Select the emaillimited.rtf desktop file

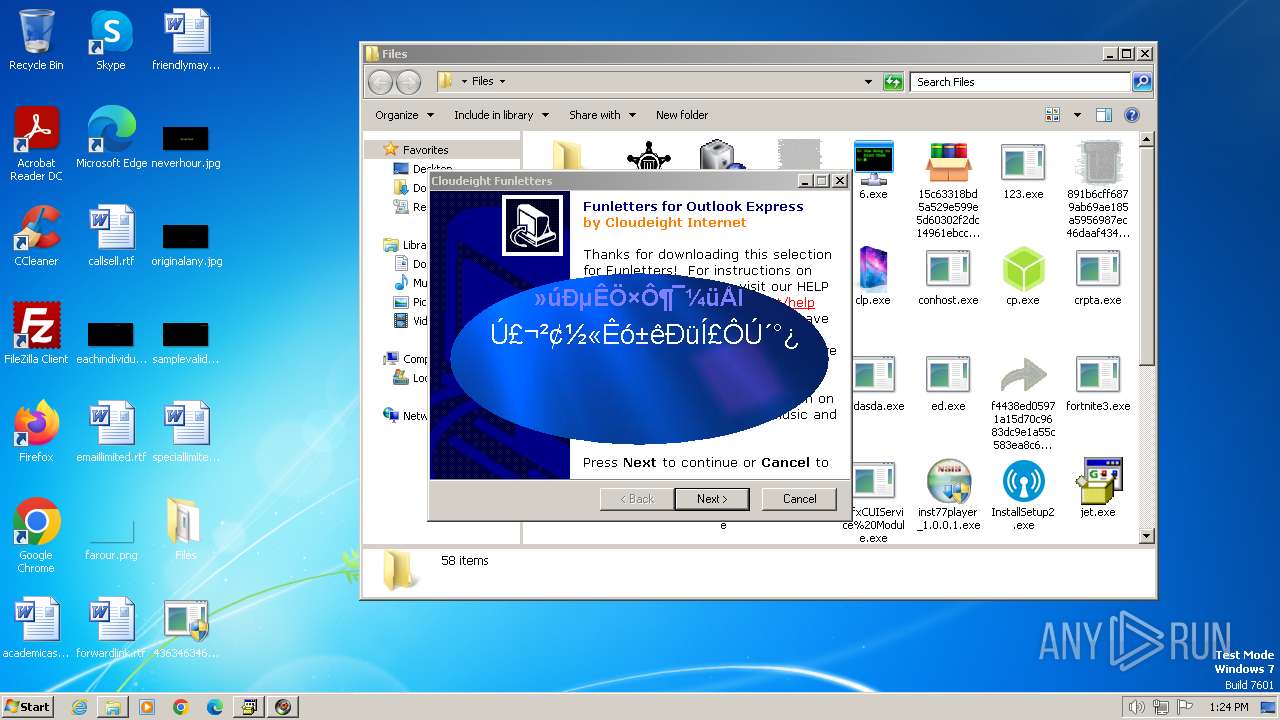coord(111,432)
